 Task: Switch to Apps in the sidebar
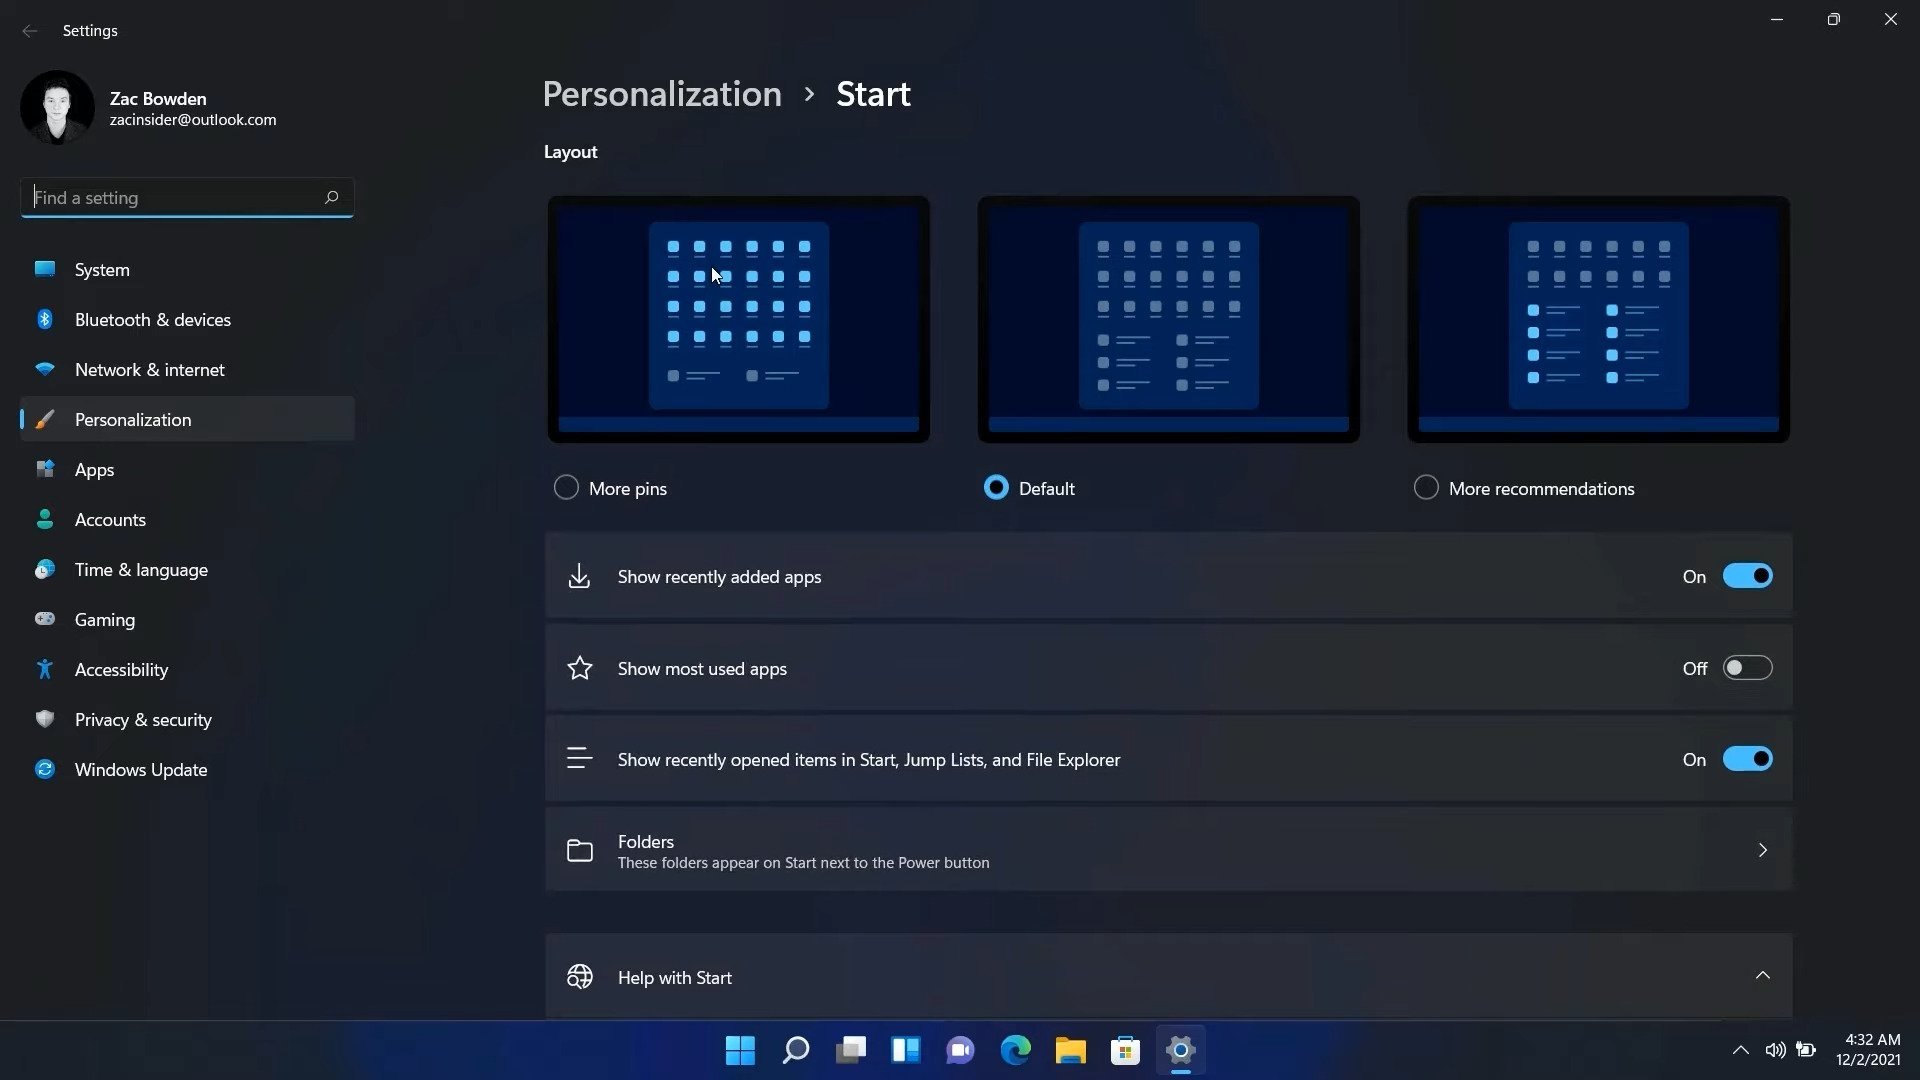click(x=94, y=469)
